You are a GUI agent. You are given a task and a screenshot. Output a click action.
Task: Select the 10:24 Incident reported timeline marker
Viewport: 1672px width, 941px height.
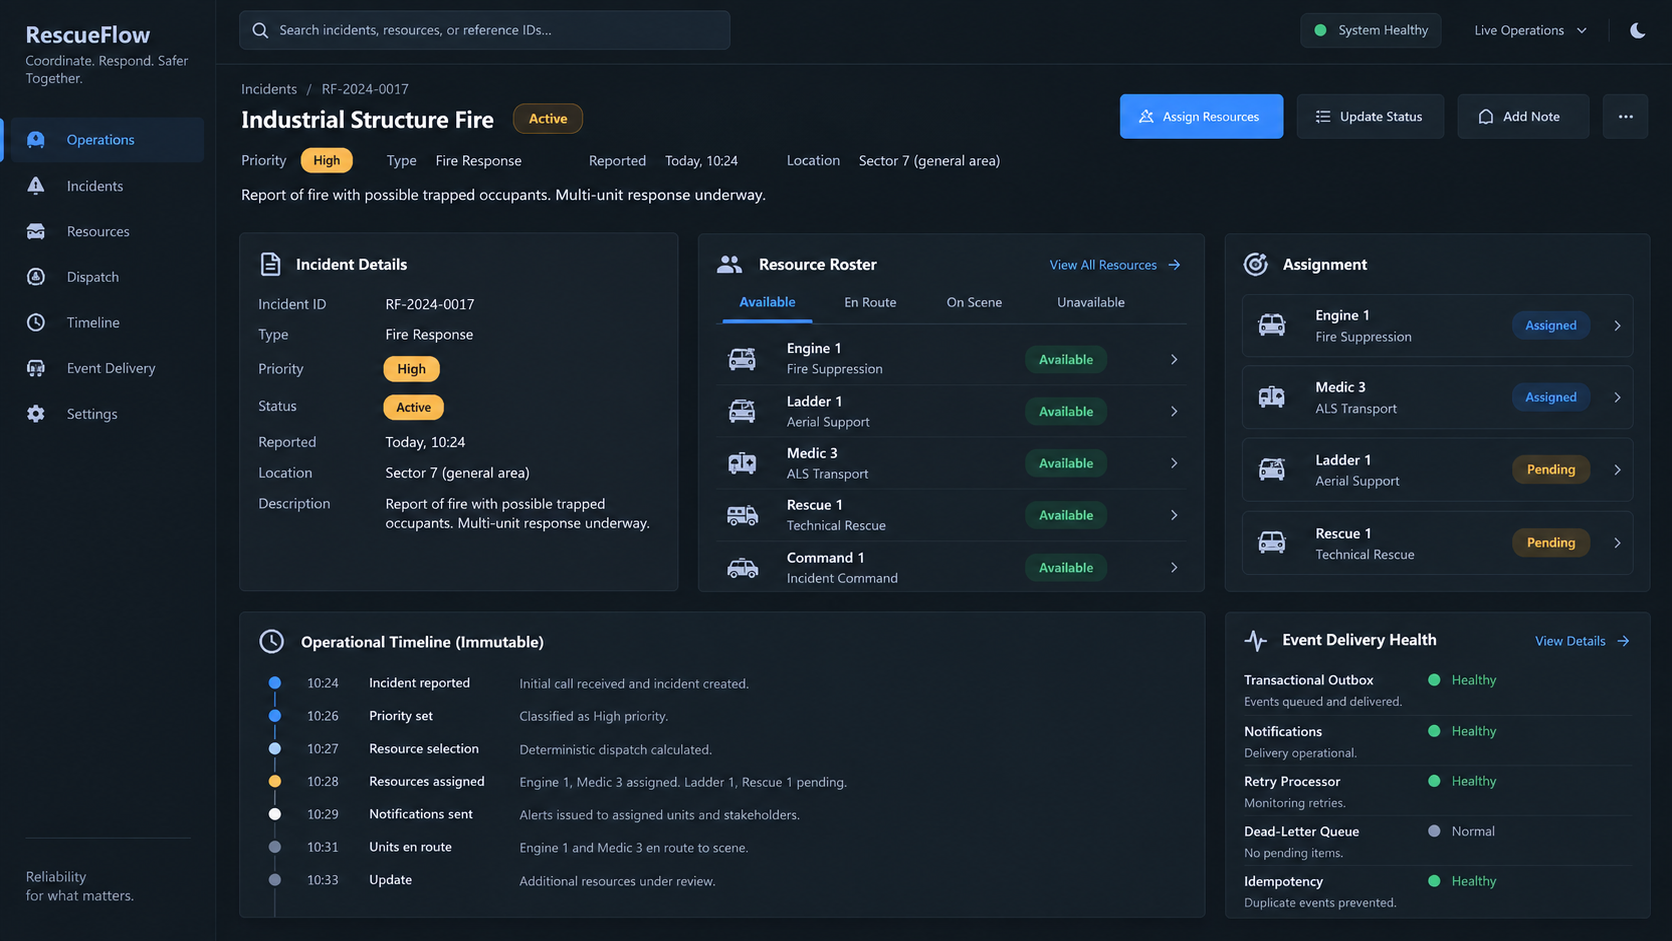275,683
